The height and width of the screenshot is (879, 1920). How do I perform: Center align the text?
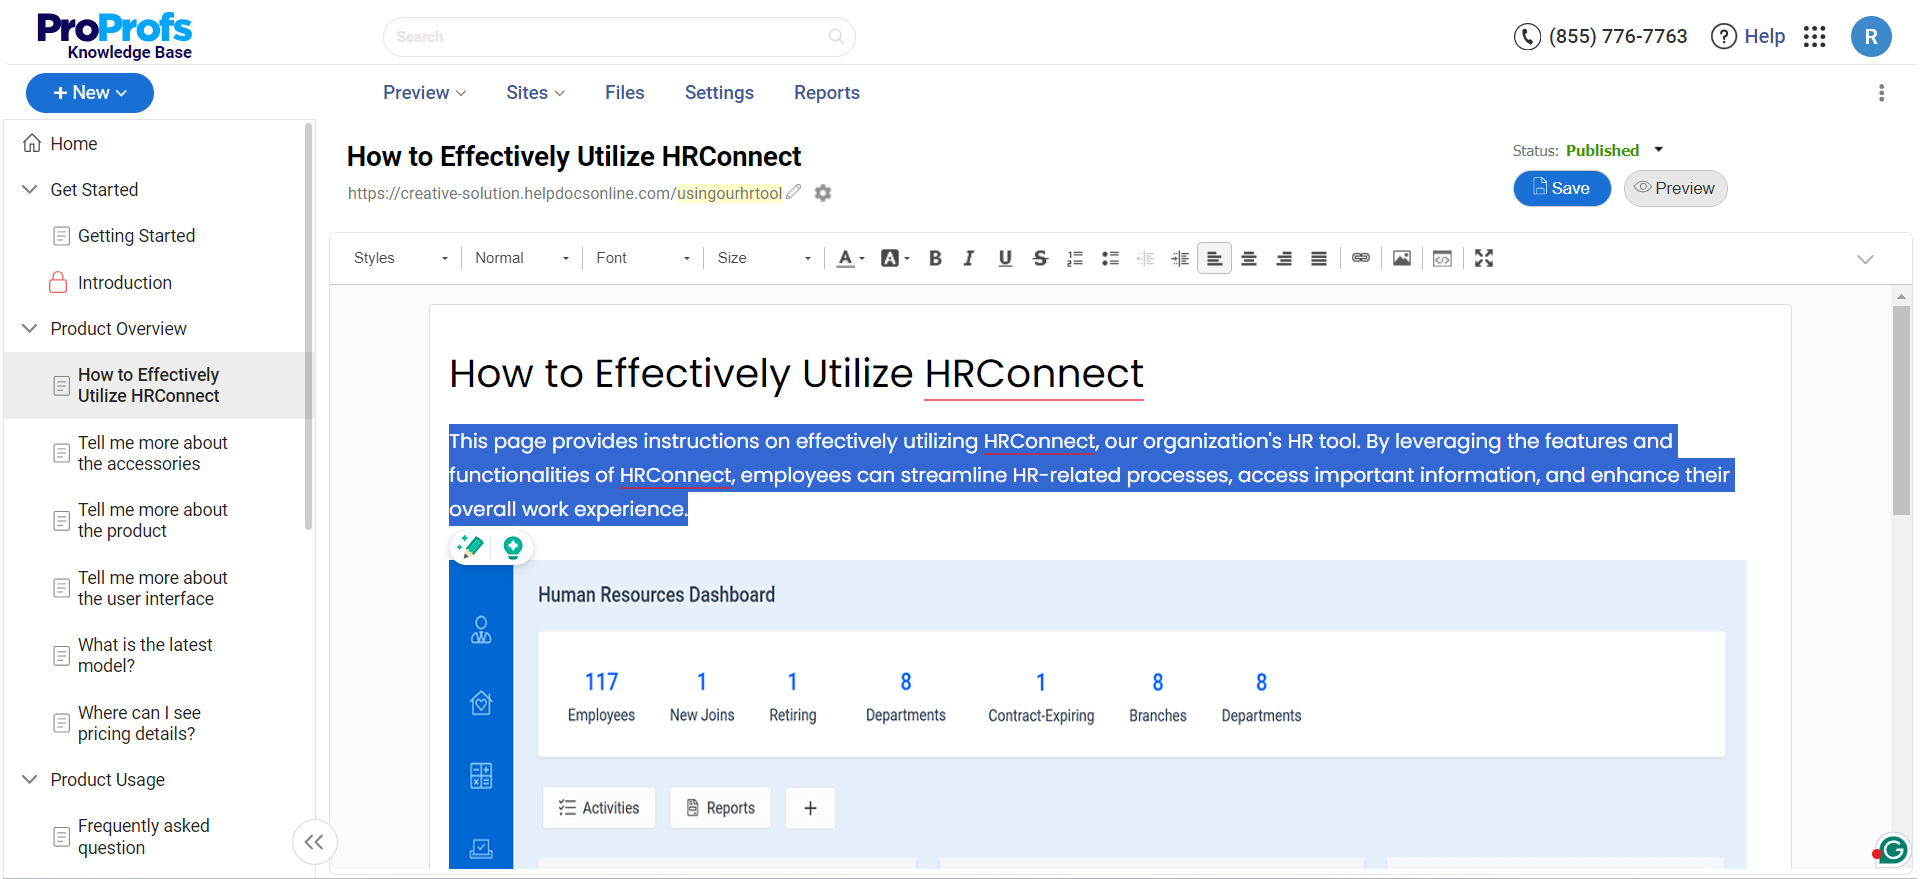tap(1249, 258)
